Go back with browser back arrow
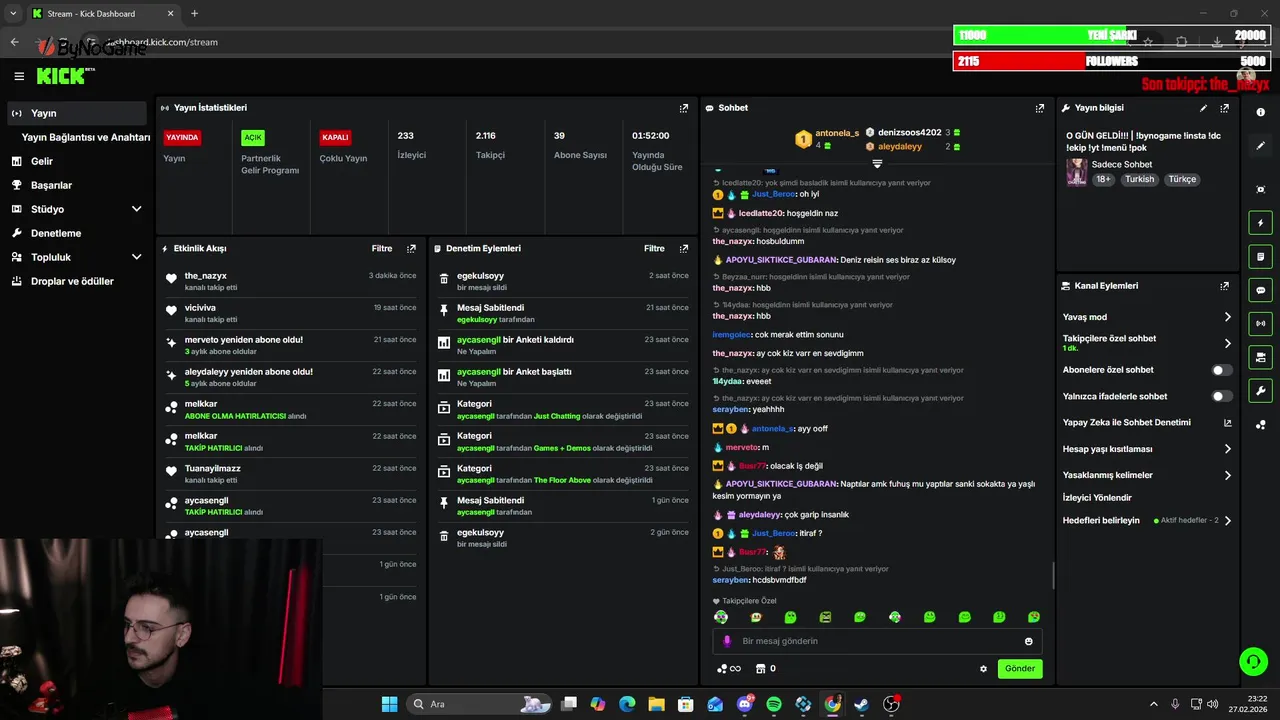1280x720 pixels. [x=14, y=42]
